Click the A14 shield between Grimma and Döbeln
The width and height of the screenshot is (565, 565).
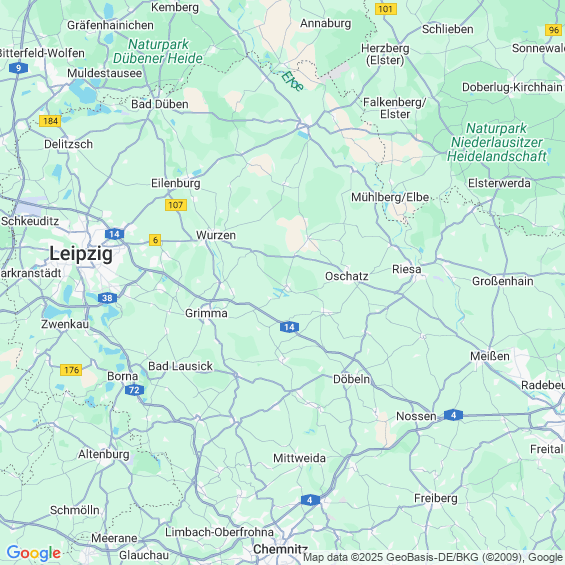point(289,327)
